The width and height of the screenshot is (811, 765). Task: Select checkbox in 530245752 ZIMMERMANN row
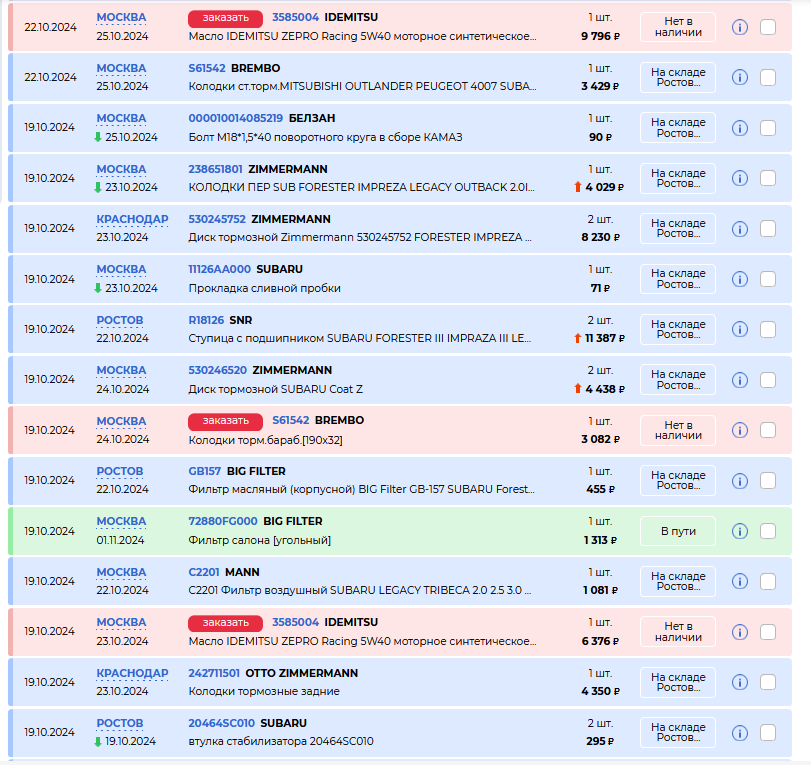click(x=768, y=229)
